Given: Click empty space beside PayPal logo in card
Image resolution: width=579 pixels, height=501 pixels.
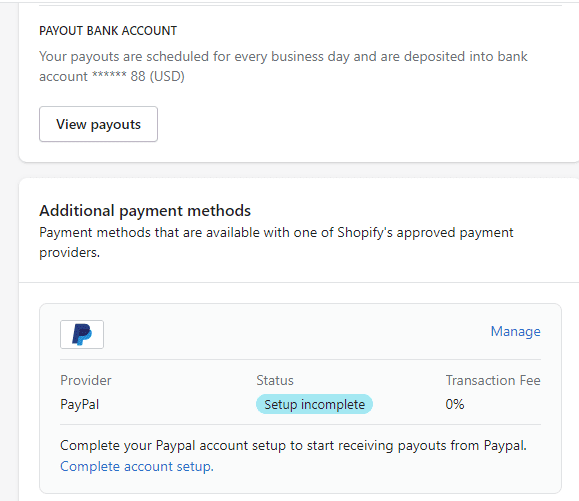Looking at the screenshot, I should coord(295,334).
